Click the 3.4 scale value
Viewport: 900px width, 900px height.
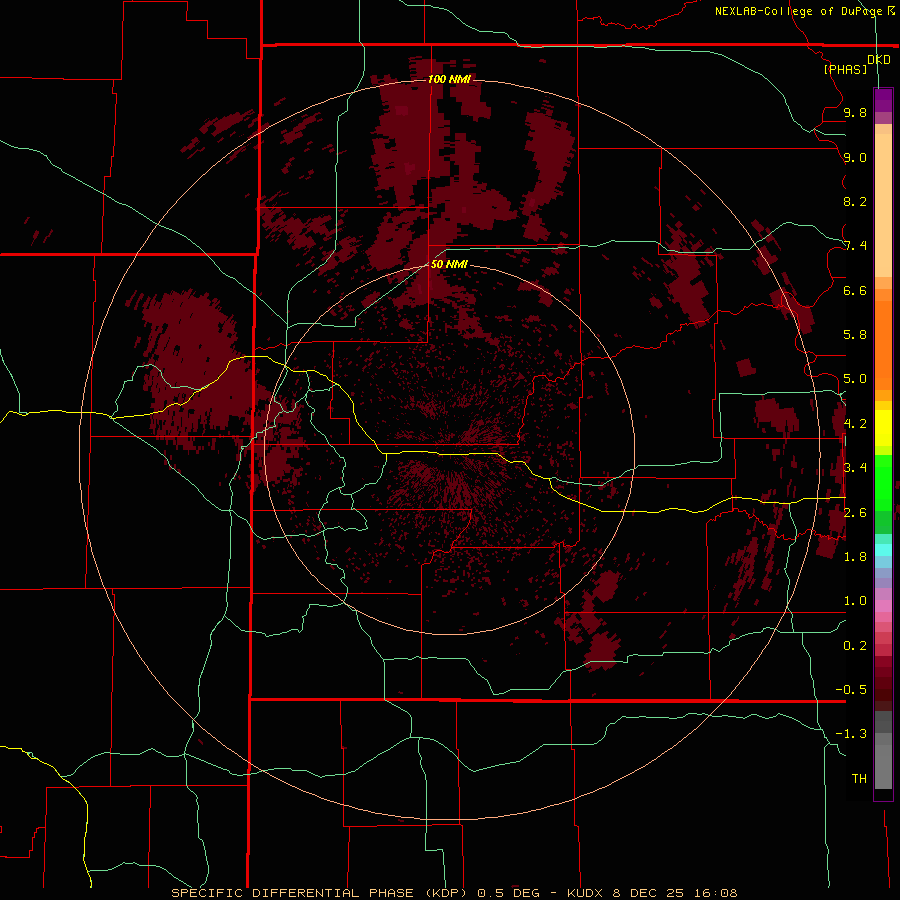pyautogui.click(x=855, y=468)
